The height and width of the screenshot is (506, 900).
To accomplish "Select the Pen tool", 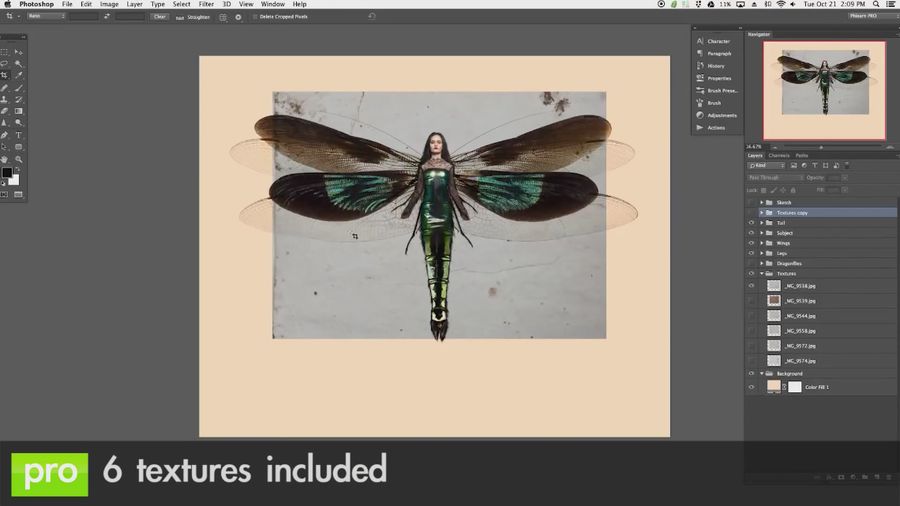I will 5,135.
